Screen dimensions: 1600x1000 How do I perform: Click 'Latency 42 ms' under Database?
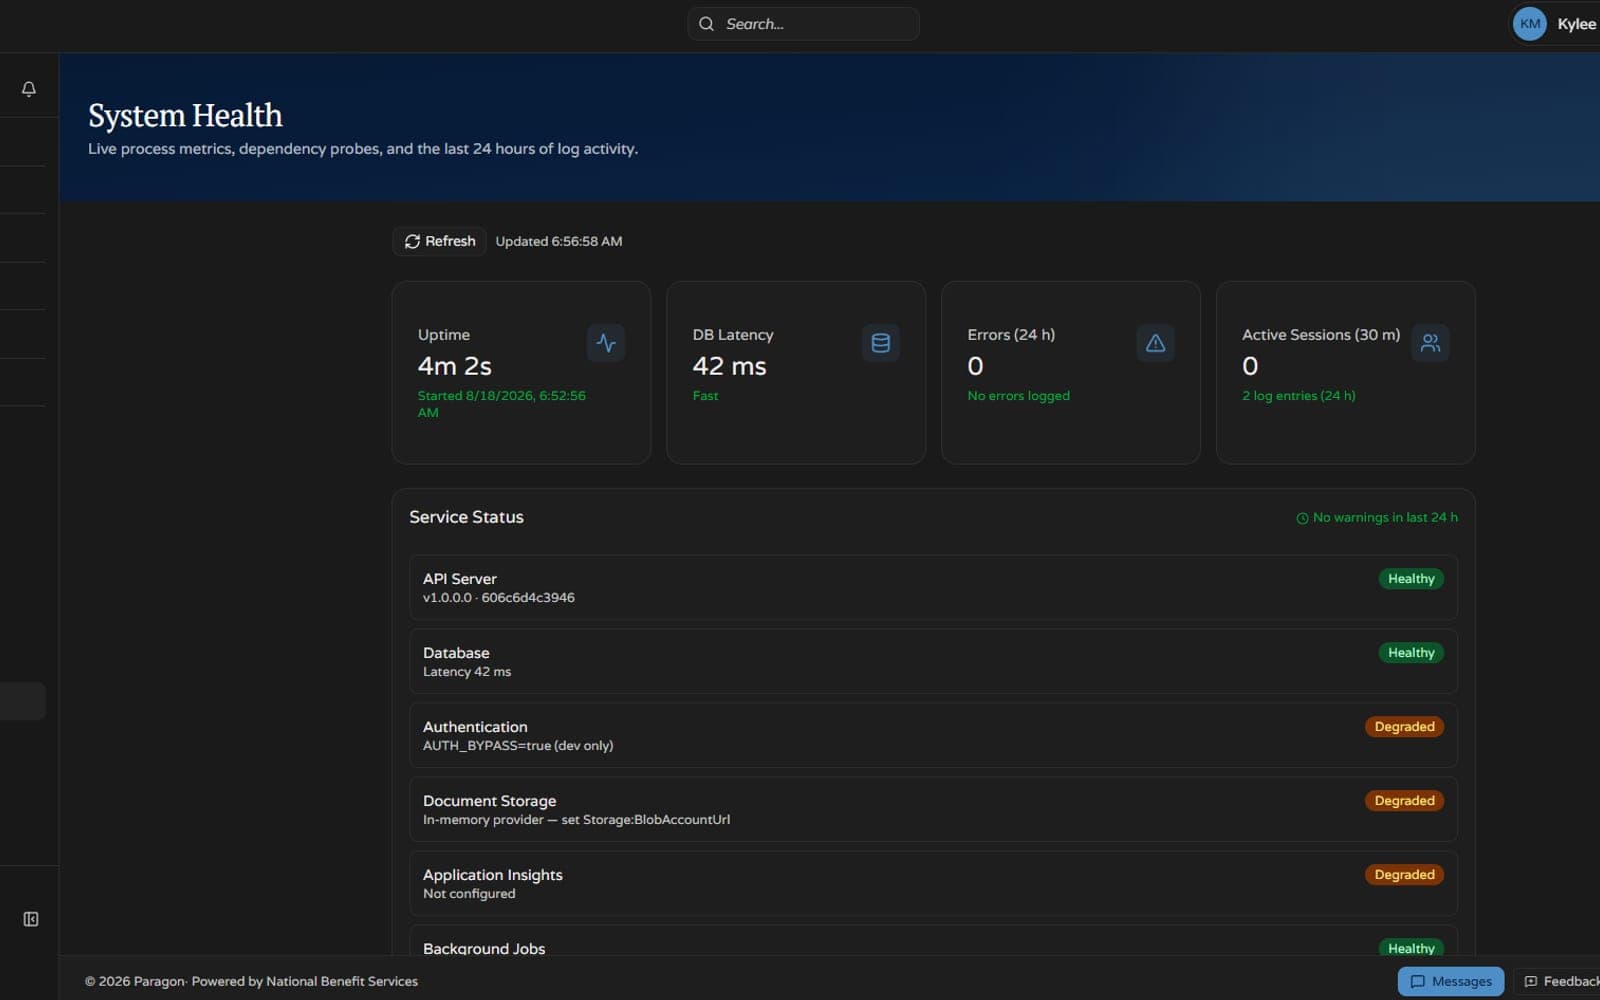click(x=467, y=672)
